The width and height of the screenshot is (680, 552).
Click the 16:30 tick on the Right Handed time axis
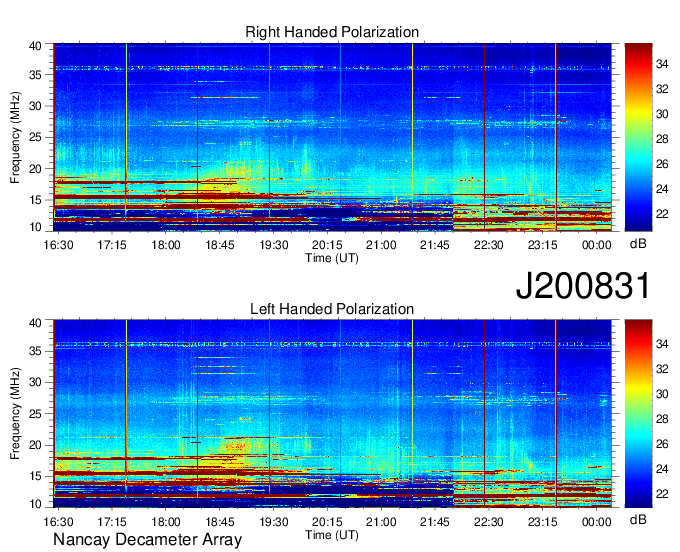click(x=59, y=245)
